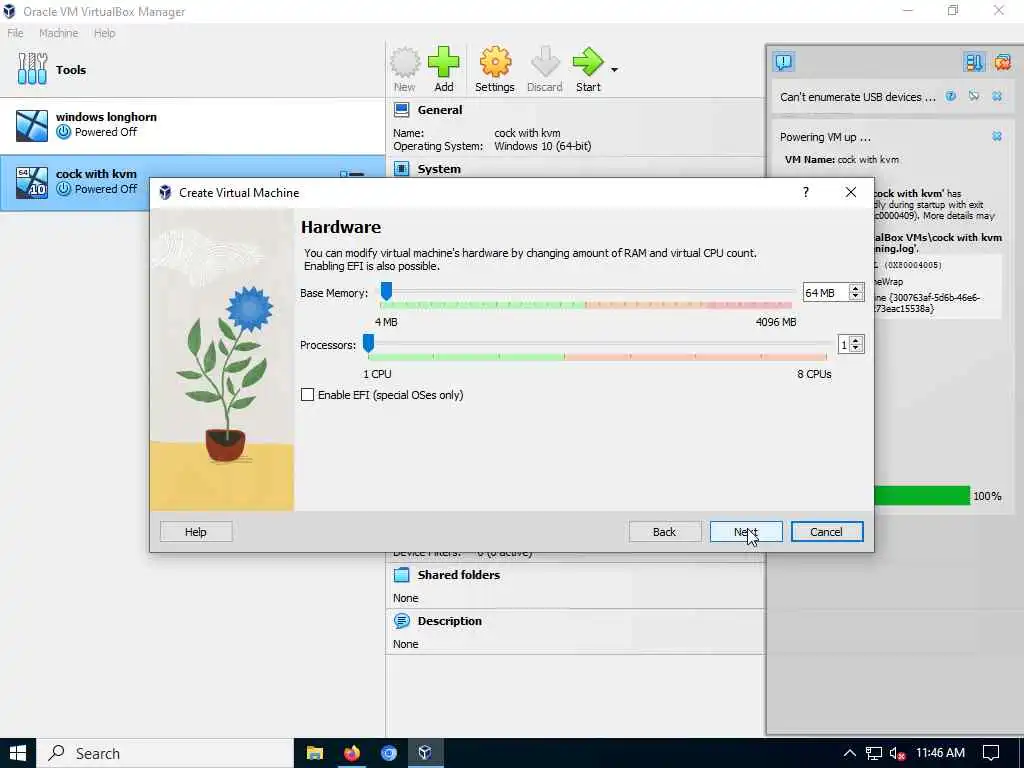The image size is (1024, 768).
Task: Click the green Start arrow icon
Action: pos(588,63)
